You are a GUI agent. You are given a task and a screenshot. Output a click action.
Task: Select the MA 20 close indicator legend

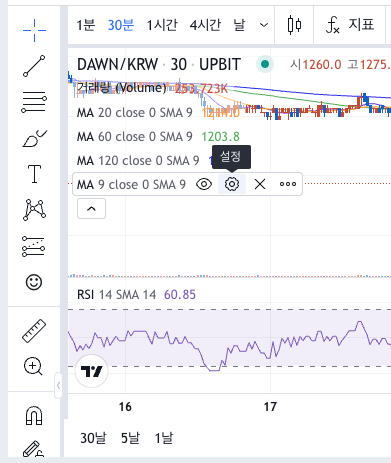[135, 113]
